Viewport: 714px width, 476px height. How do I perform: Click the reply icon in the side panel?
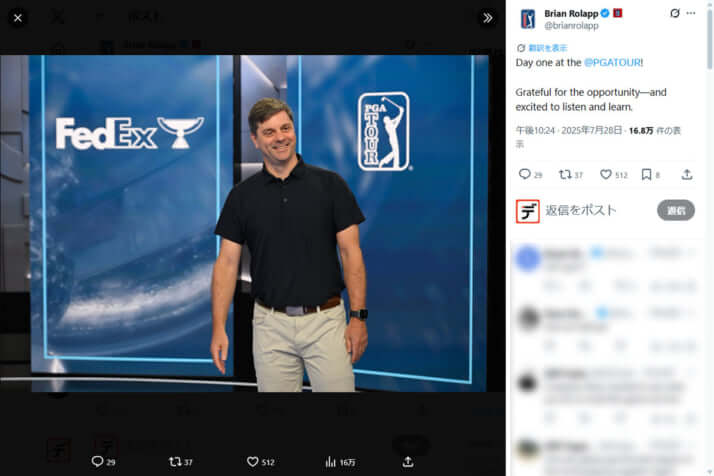[x=524, y=174]
